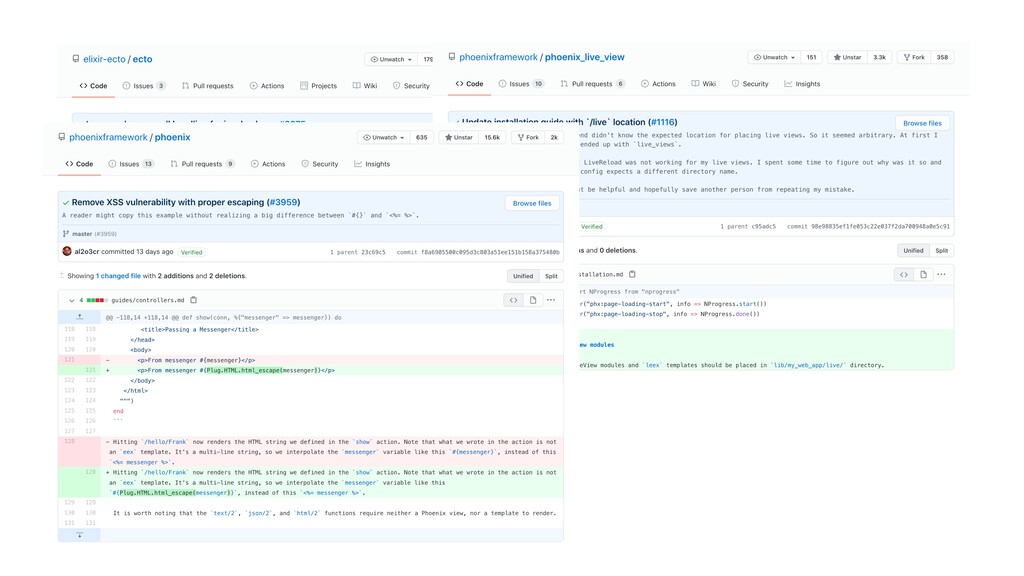Click Browse files in phoenix_live_view commit

tap(922, 123)
